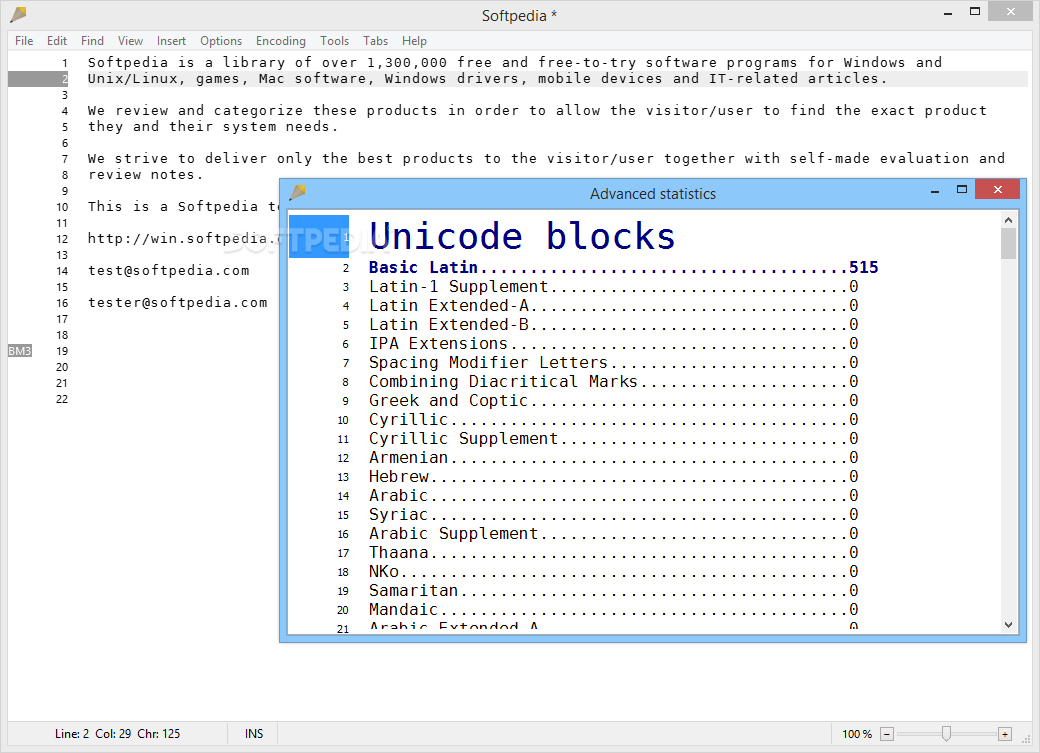
Task: Select the Latin Extended-A row
Action: [614, 306]
